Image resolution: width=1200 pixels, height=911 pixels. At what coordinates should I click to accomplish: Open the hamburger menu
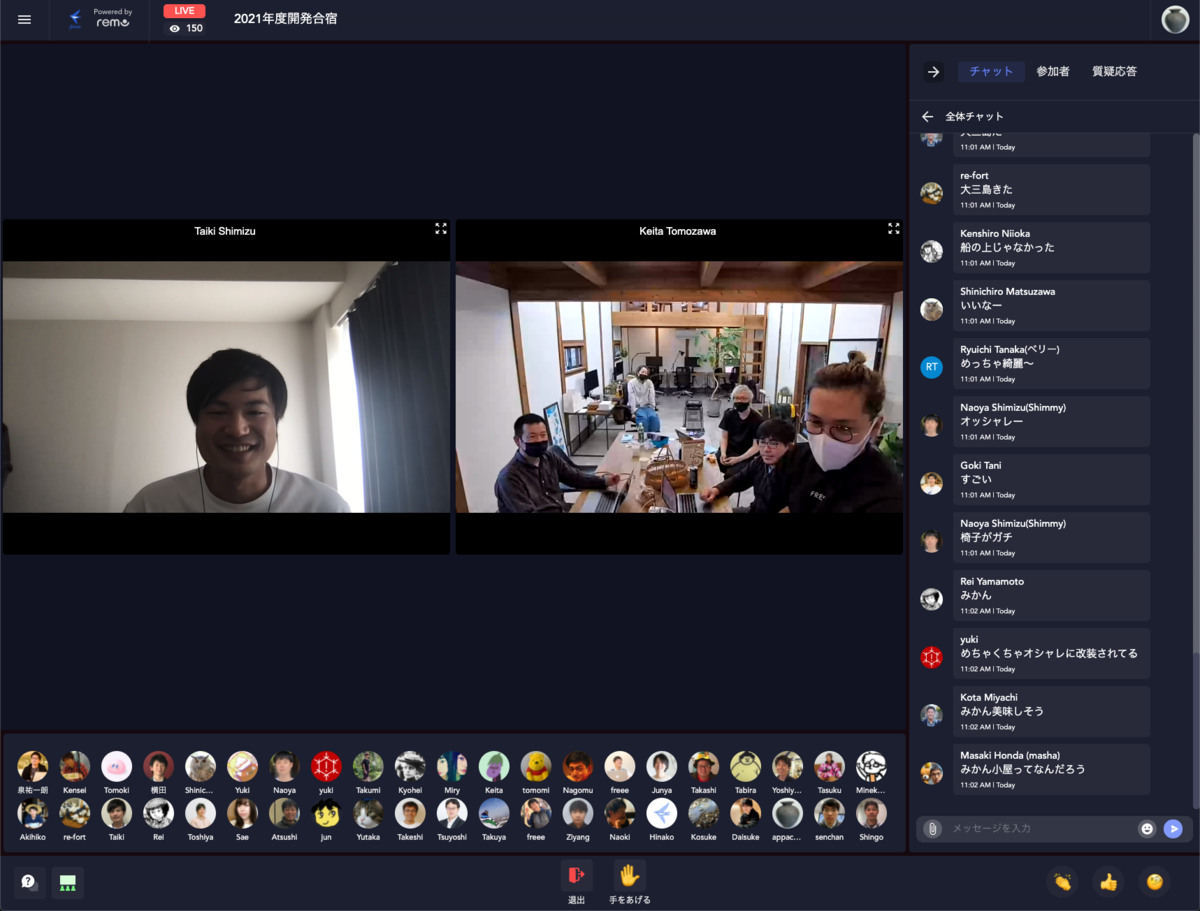coord(24,19)
